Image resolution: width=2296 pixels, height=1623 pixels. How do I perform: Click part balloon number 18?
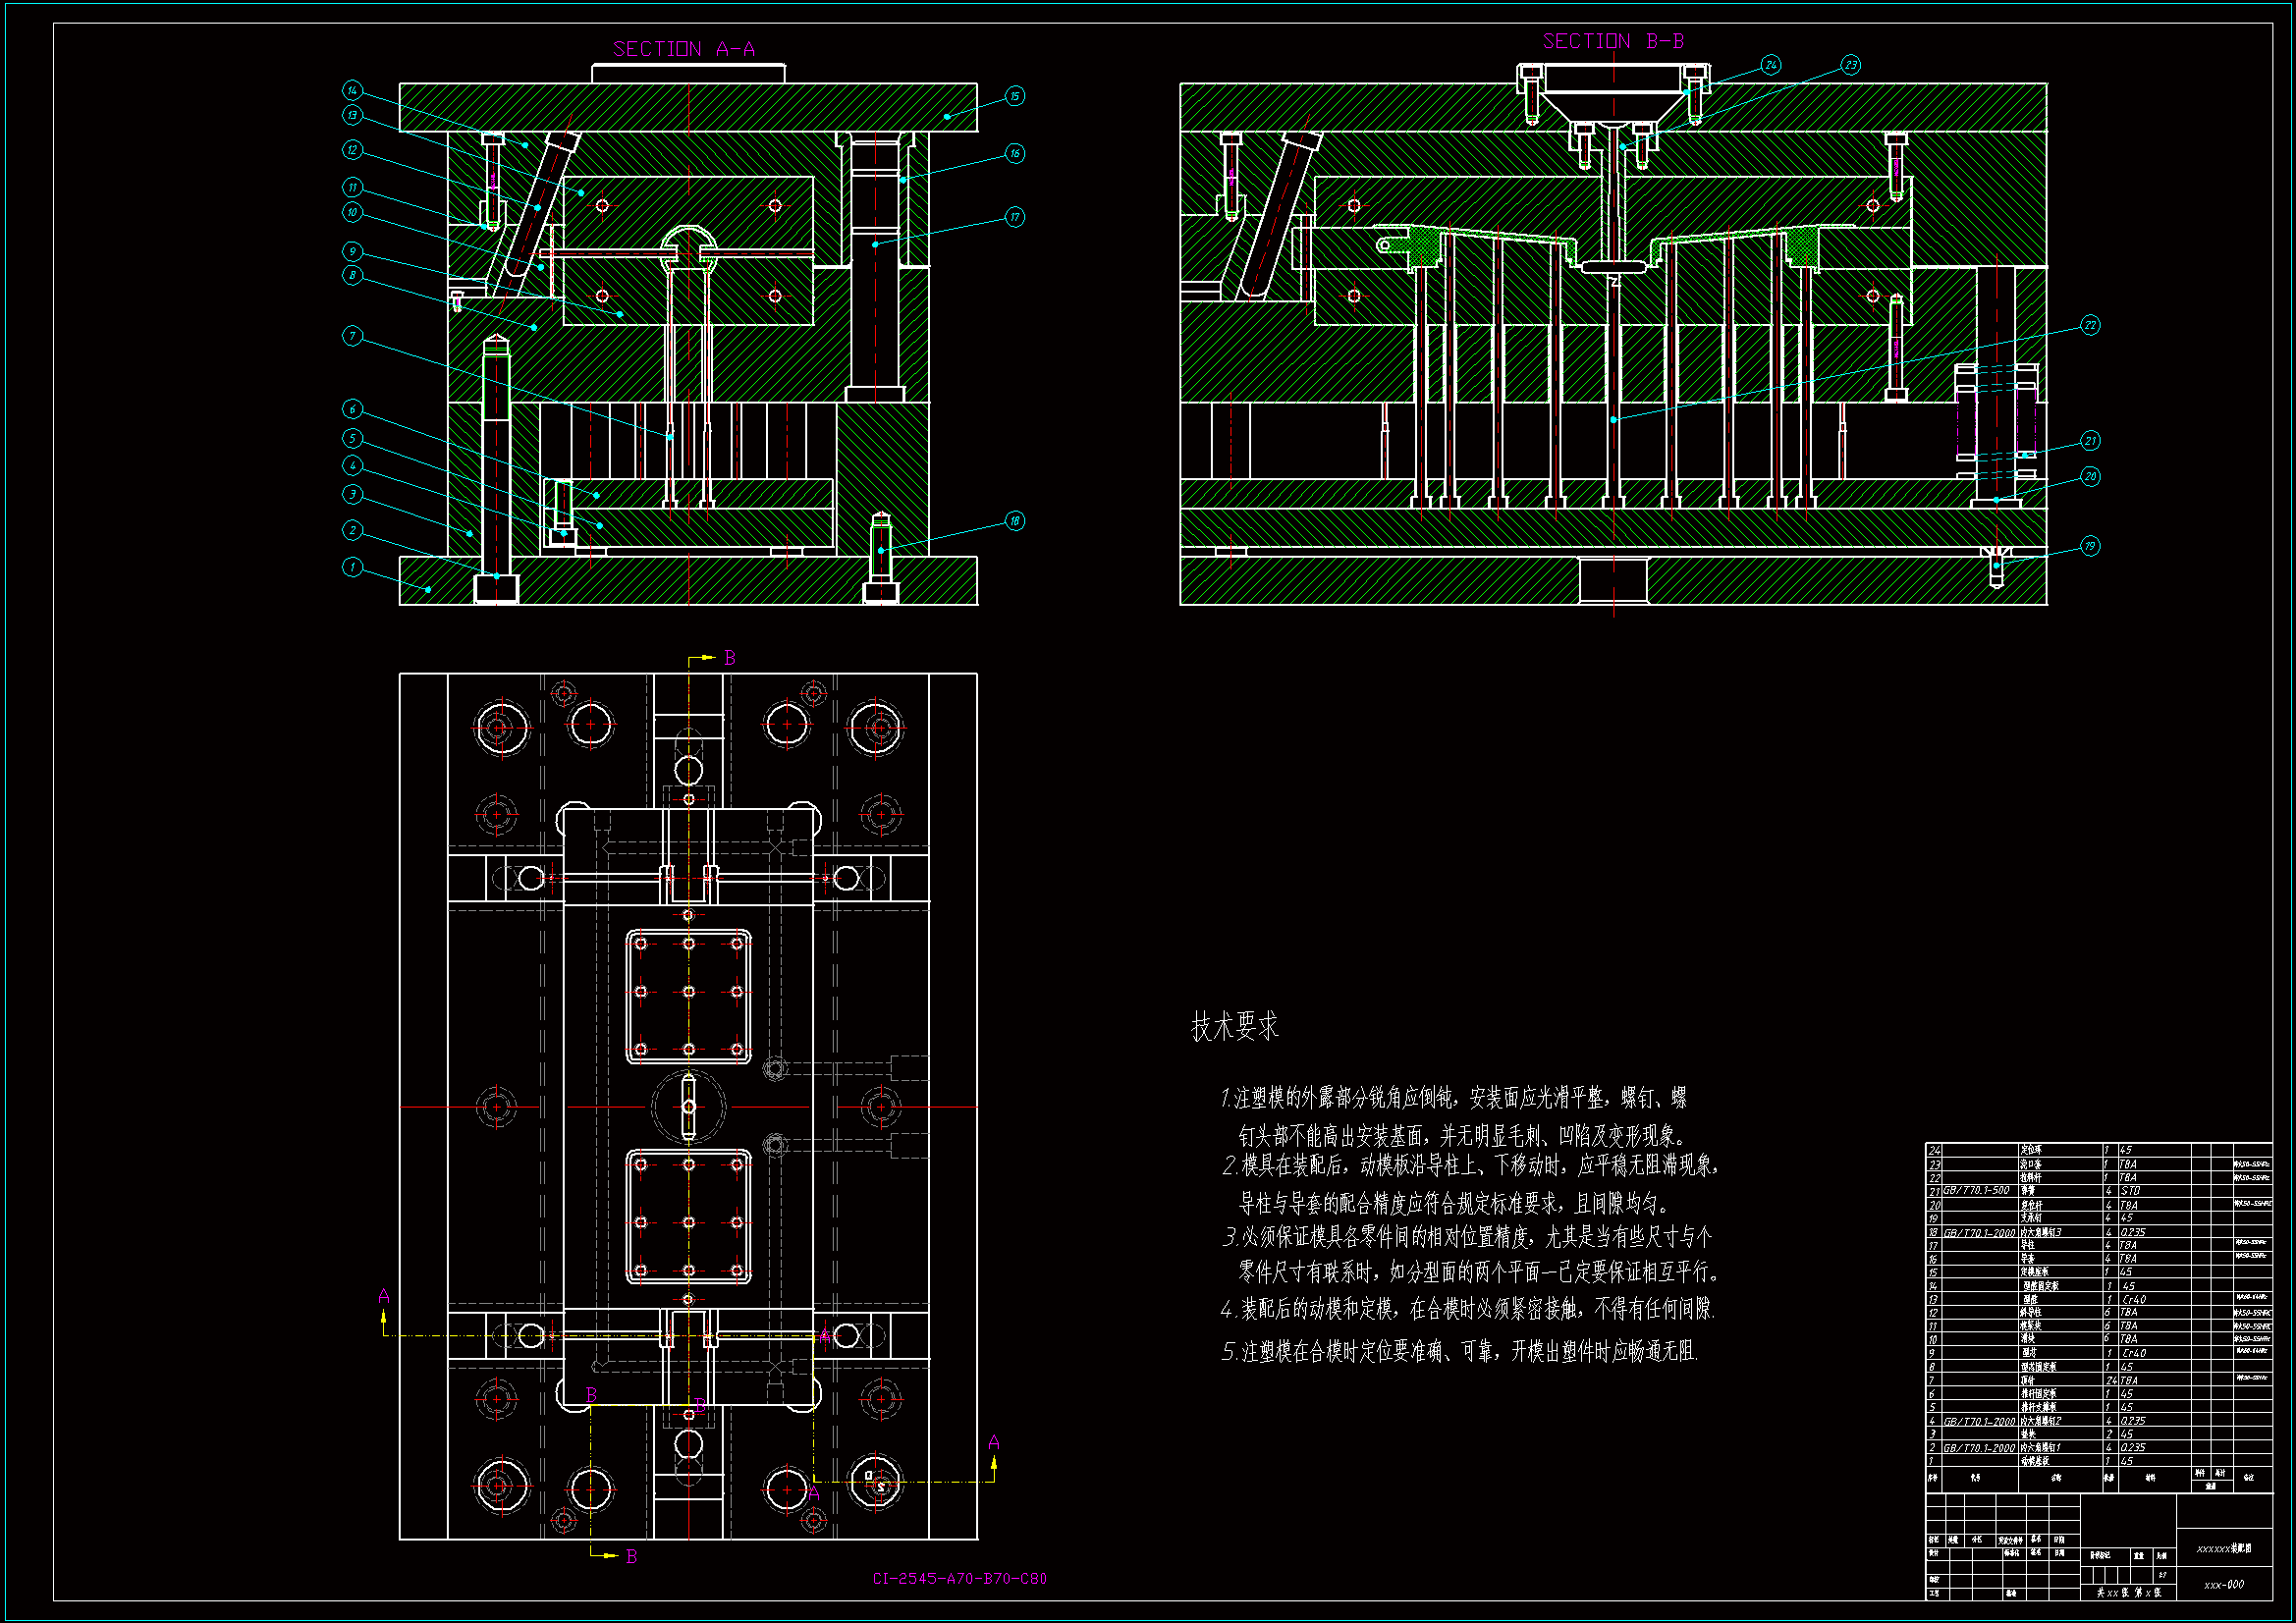click(x=1014, y=520)
